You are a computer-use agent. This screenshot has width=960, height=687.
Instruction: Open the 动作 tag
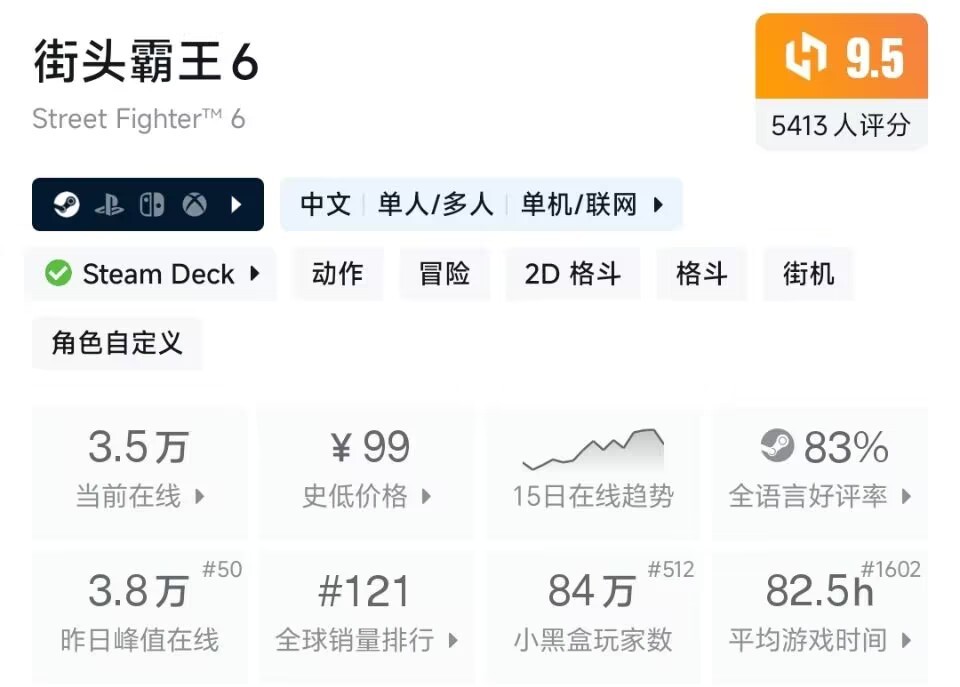[x=337, y=274]
